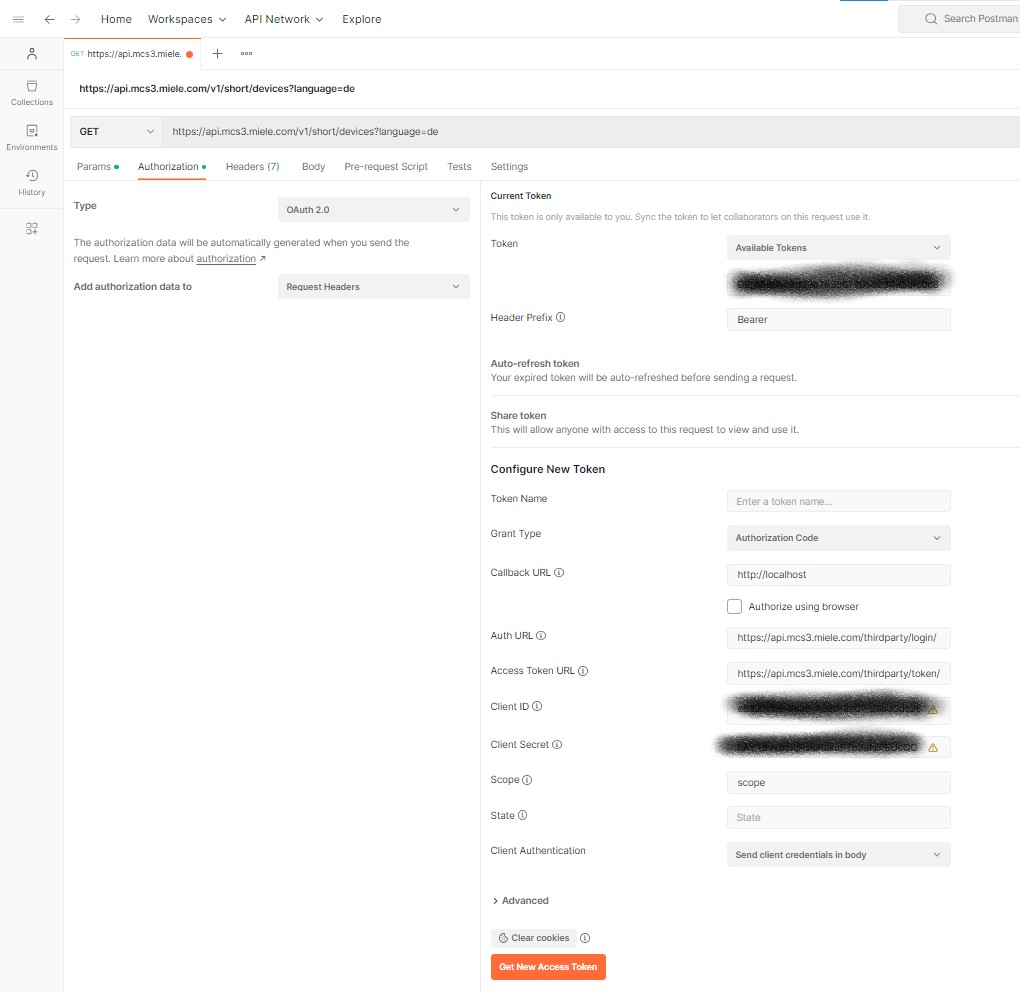Expand the Advanced section
Image resolution: width=1020 pixels, height=992 pixels.
click(520, 900)
